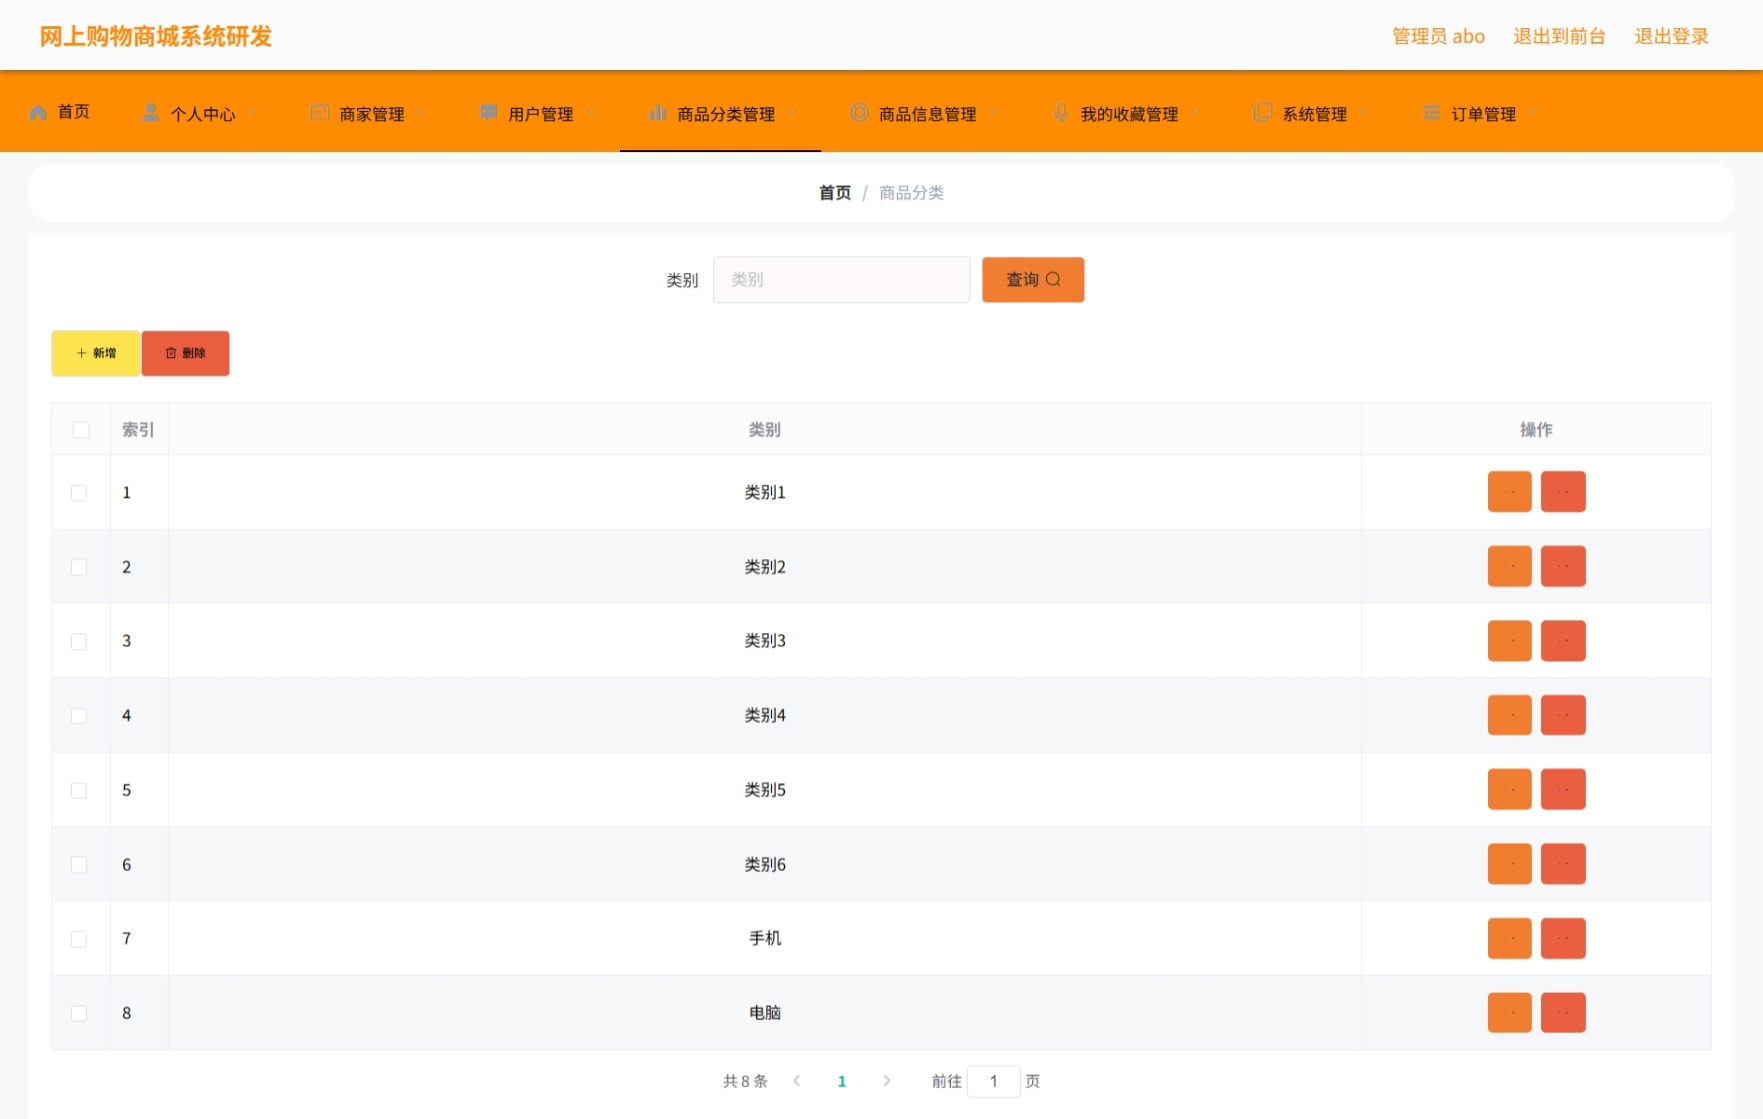The width and height of the screenshot is (1763, 1119).
Task: Click the go-to-page number input
Action: pos(993,1081)
